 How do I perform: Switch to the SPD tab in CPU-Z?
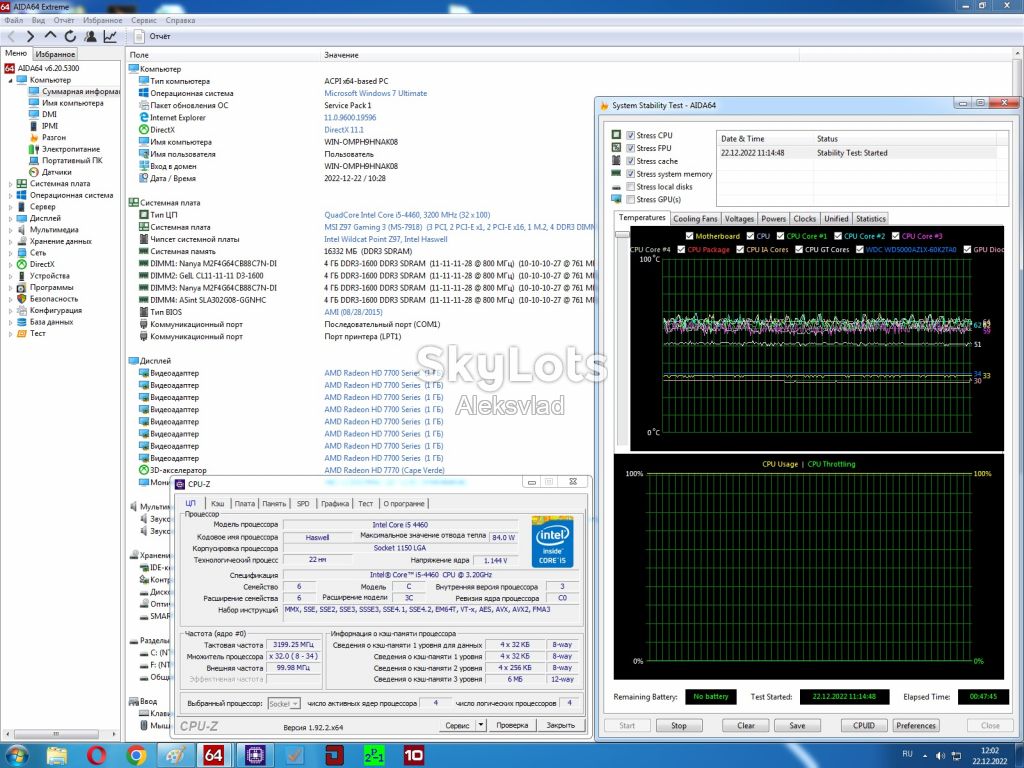tap(303, 504)
